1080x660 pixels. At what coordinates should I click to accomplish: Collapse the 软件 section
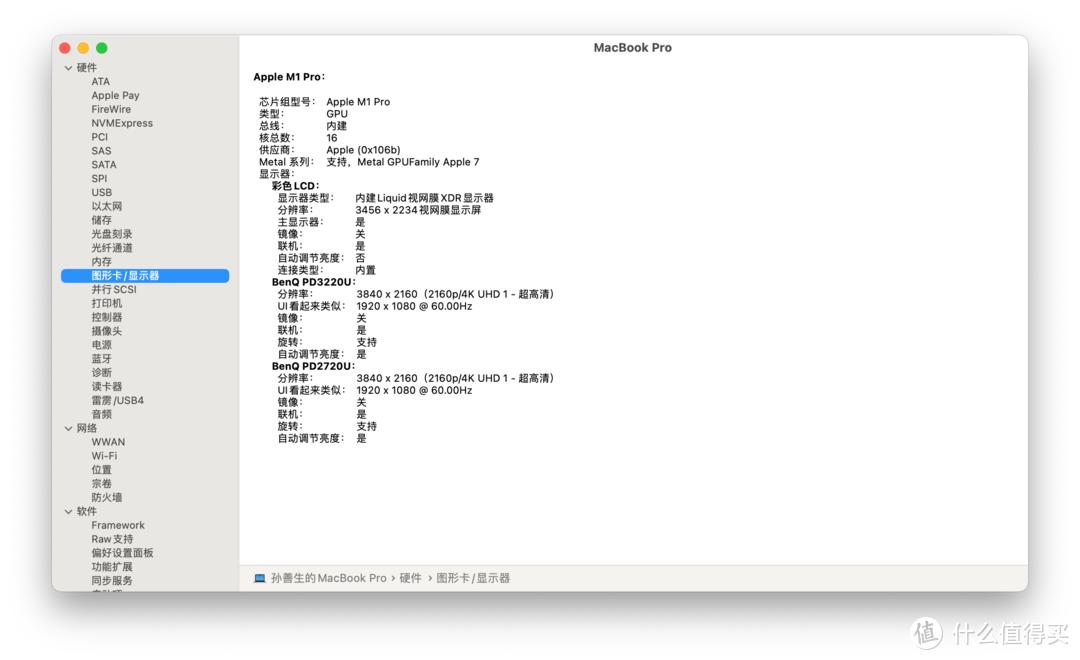tap(68, 511)
